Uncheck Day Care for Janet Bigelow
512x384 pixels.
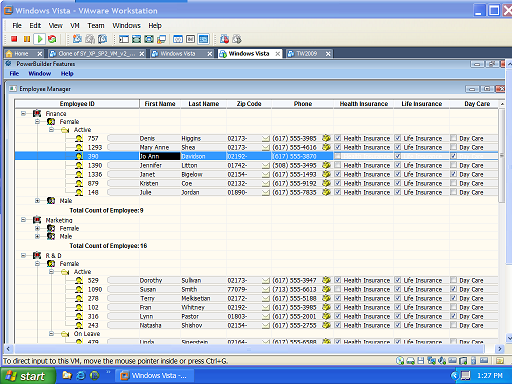pos(453,174)
